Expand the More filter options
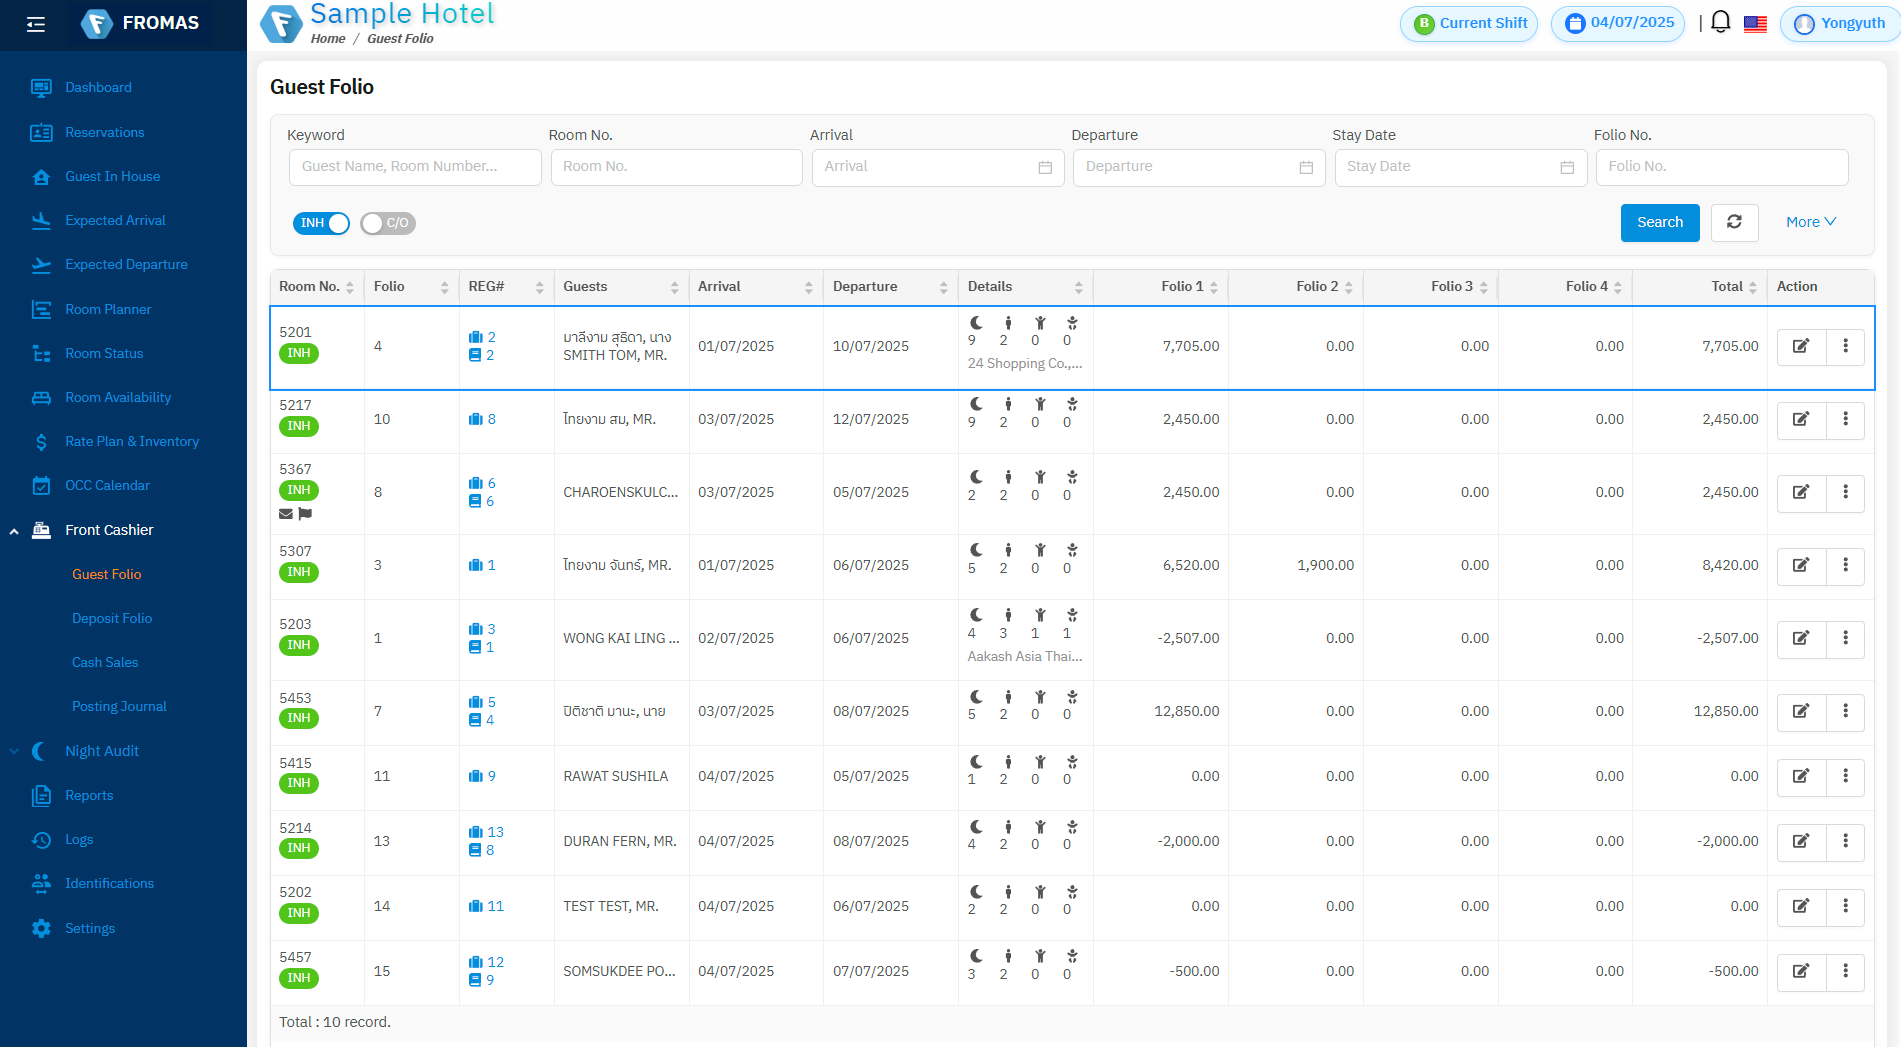Image resolution: width=1901 pixels, height=1047 pixels. 1810,222
